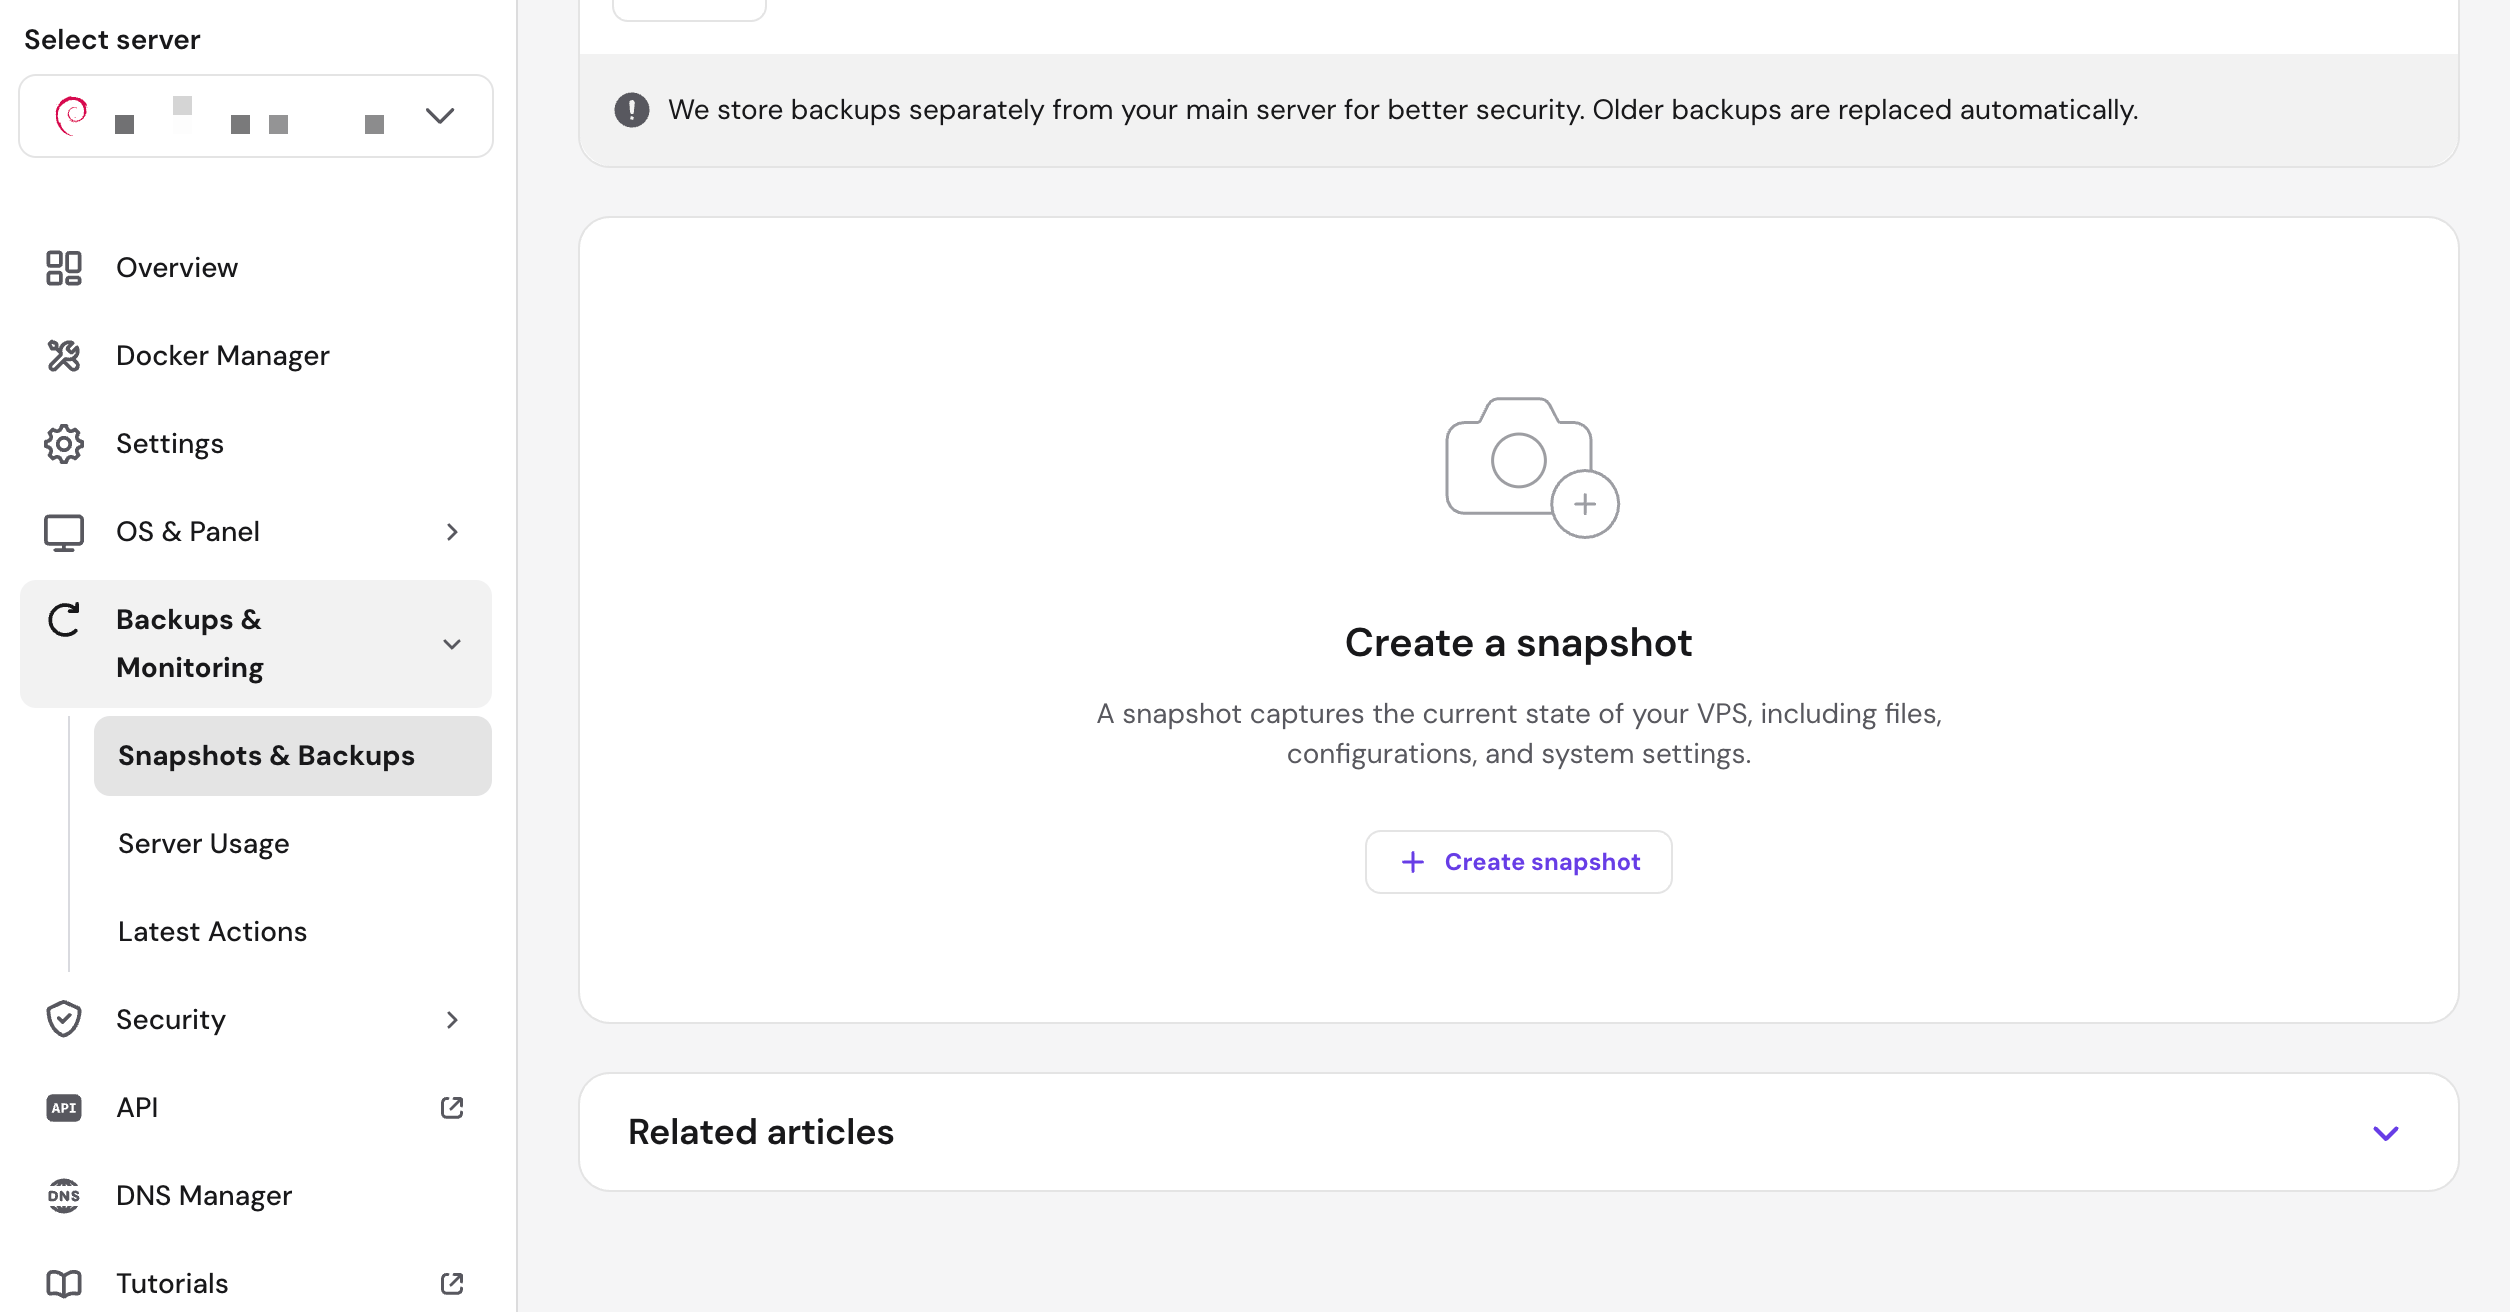Image resolution: width=2510 pixels, height=1312 pixels.
Task: Click the Tutorials book icon
Action: coord(63,1284)
